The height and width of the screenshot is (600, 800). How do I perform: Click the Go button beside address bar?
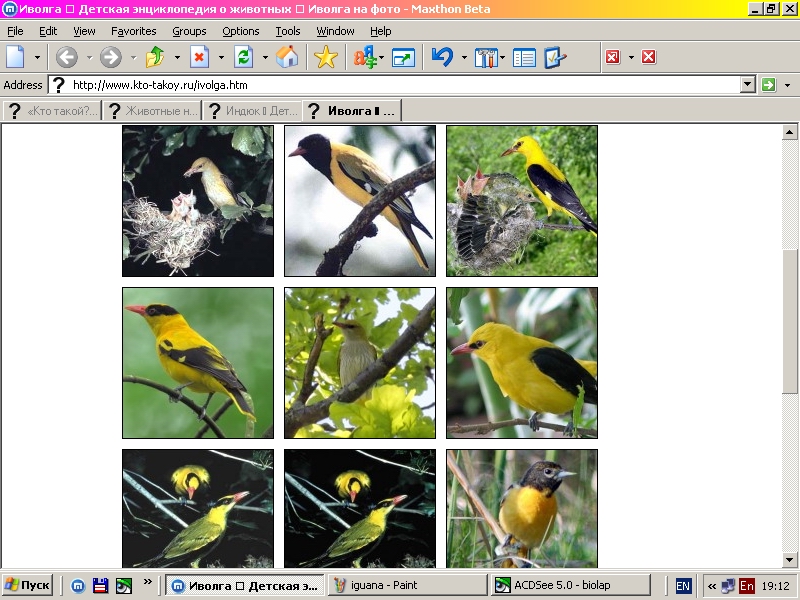(768, 85)
